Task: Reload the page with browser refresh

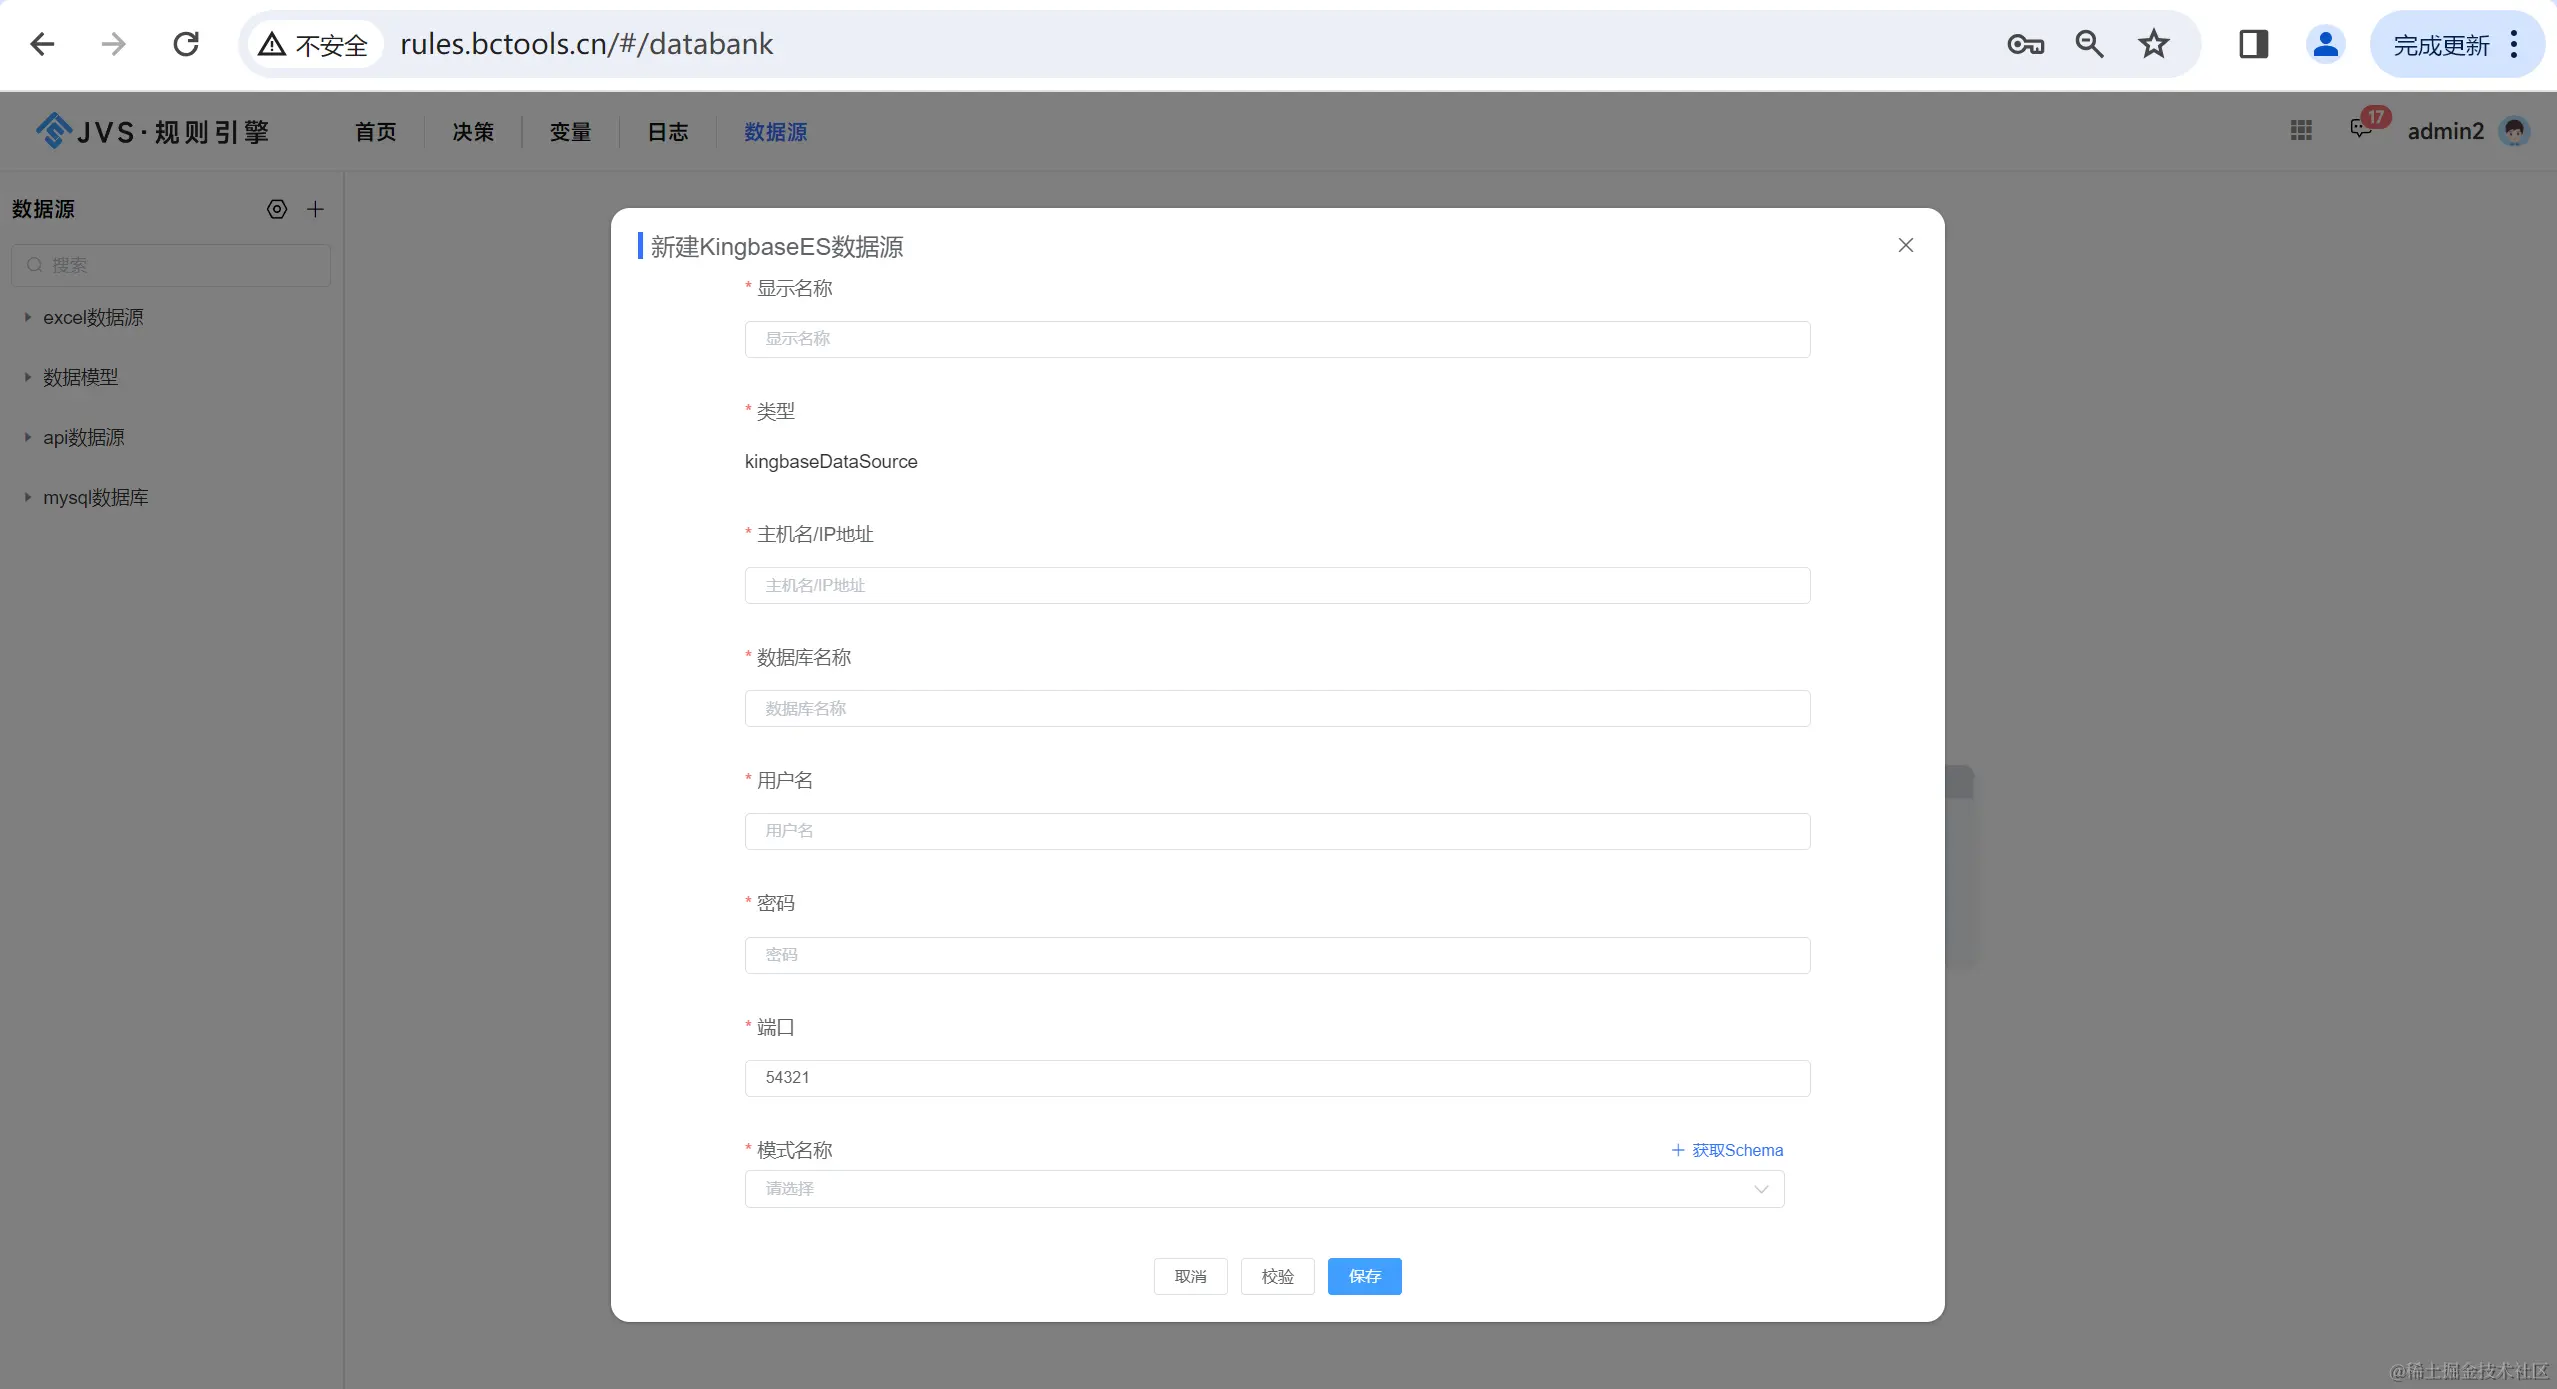Action: (186, 44)
